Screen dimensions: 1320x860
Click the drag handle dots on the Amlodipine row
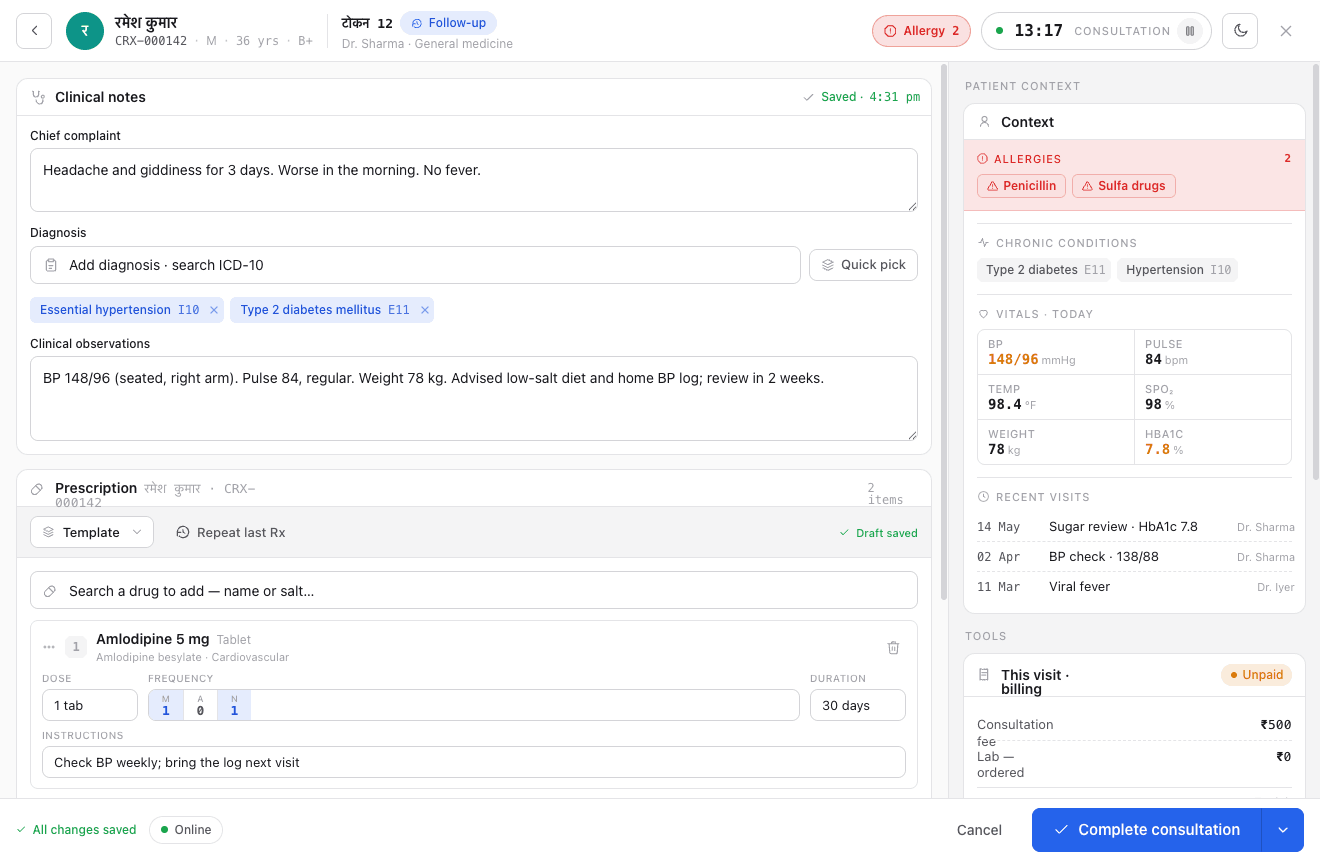(x=49, y=647)
